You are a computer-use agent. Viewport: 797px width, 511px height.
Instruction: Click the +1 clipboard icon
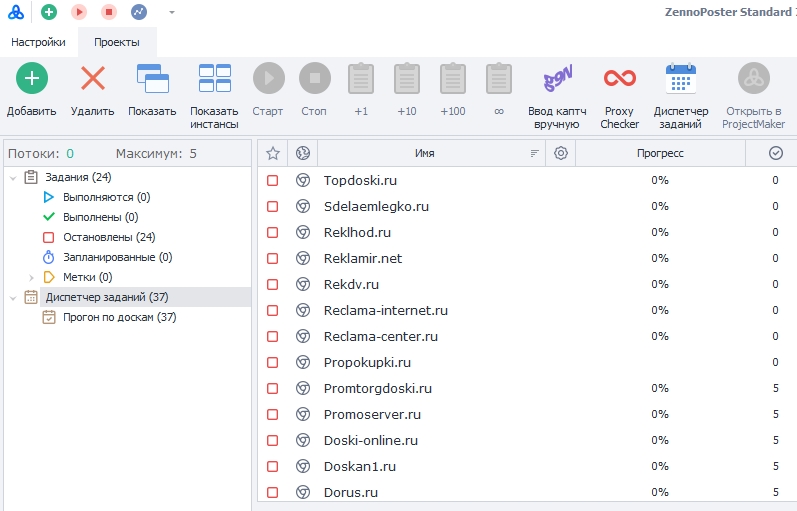(x=361, y=78)
